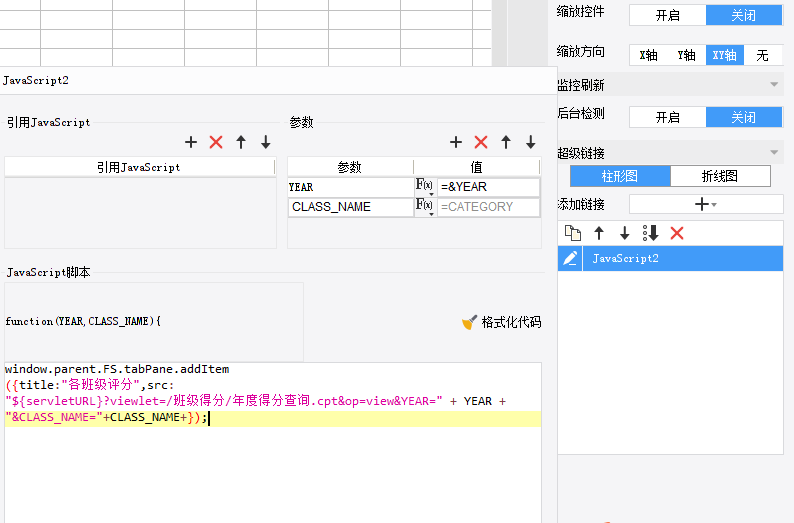Click the 参数 column header
This screenshot has height=523, width=794.
click(x=350, y=167)
